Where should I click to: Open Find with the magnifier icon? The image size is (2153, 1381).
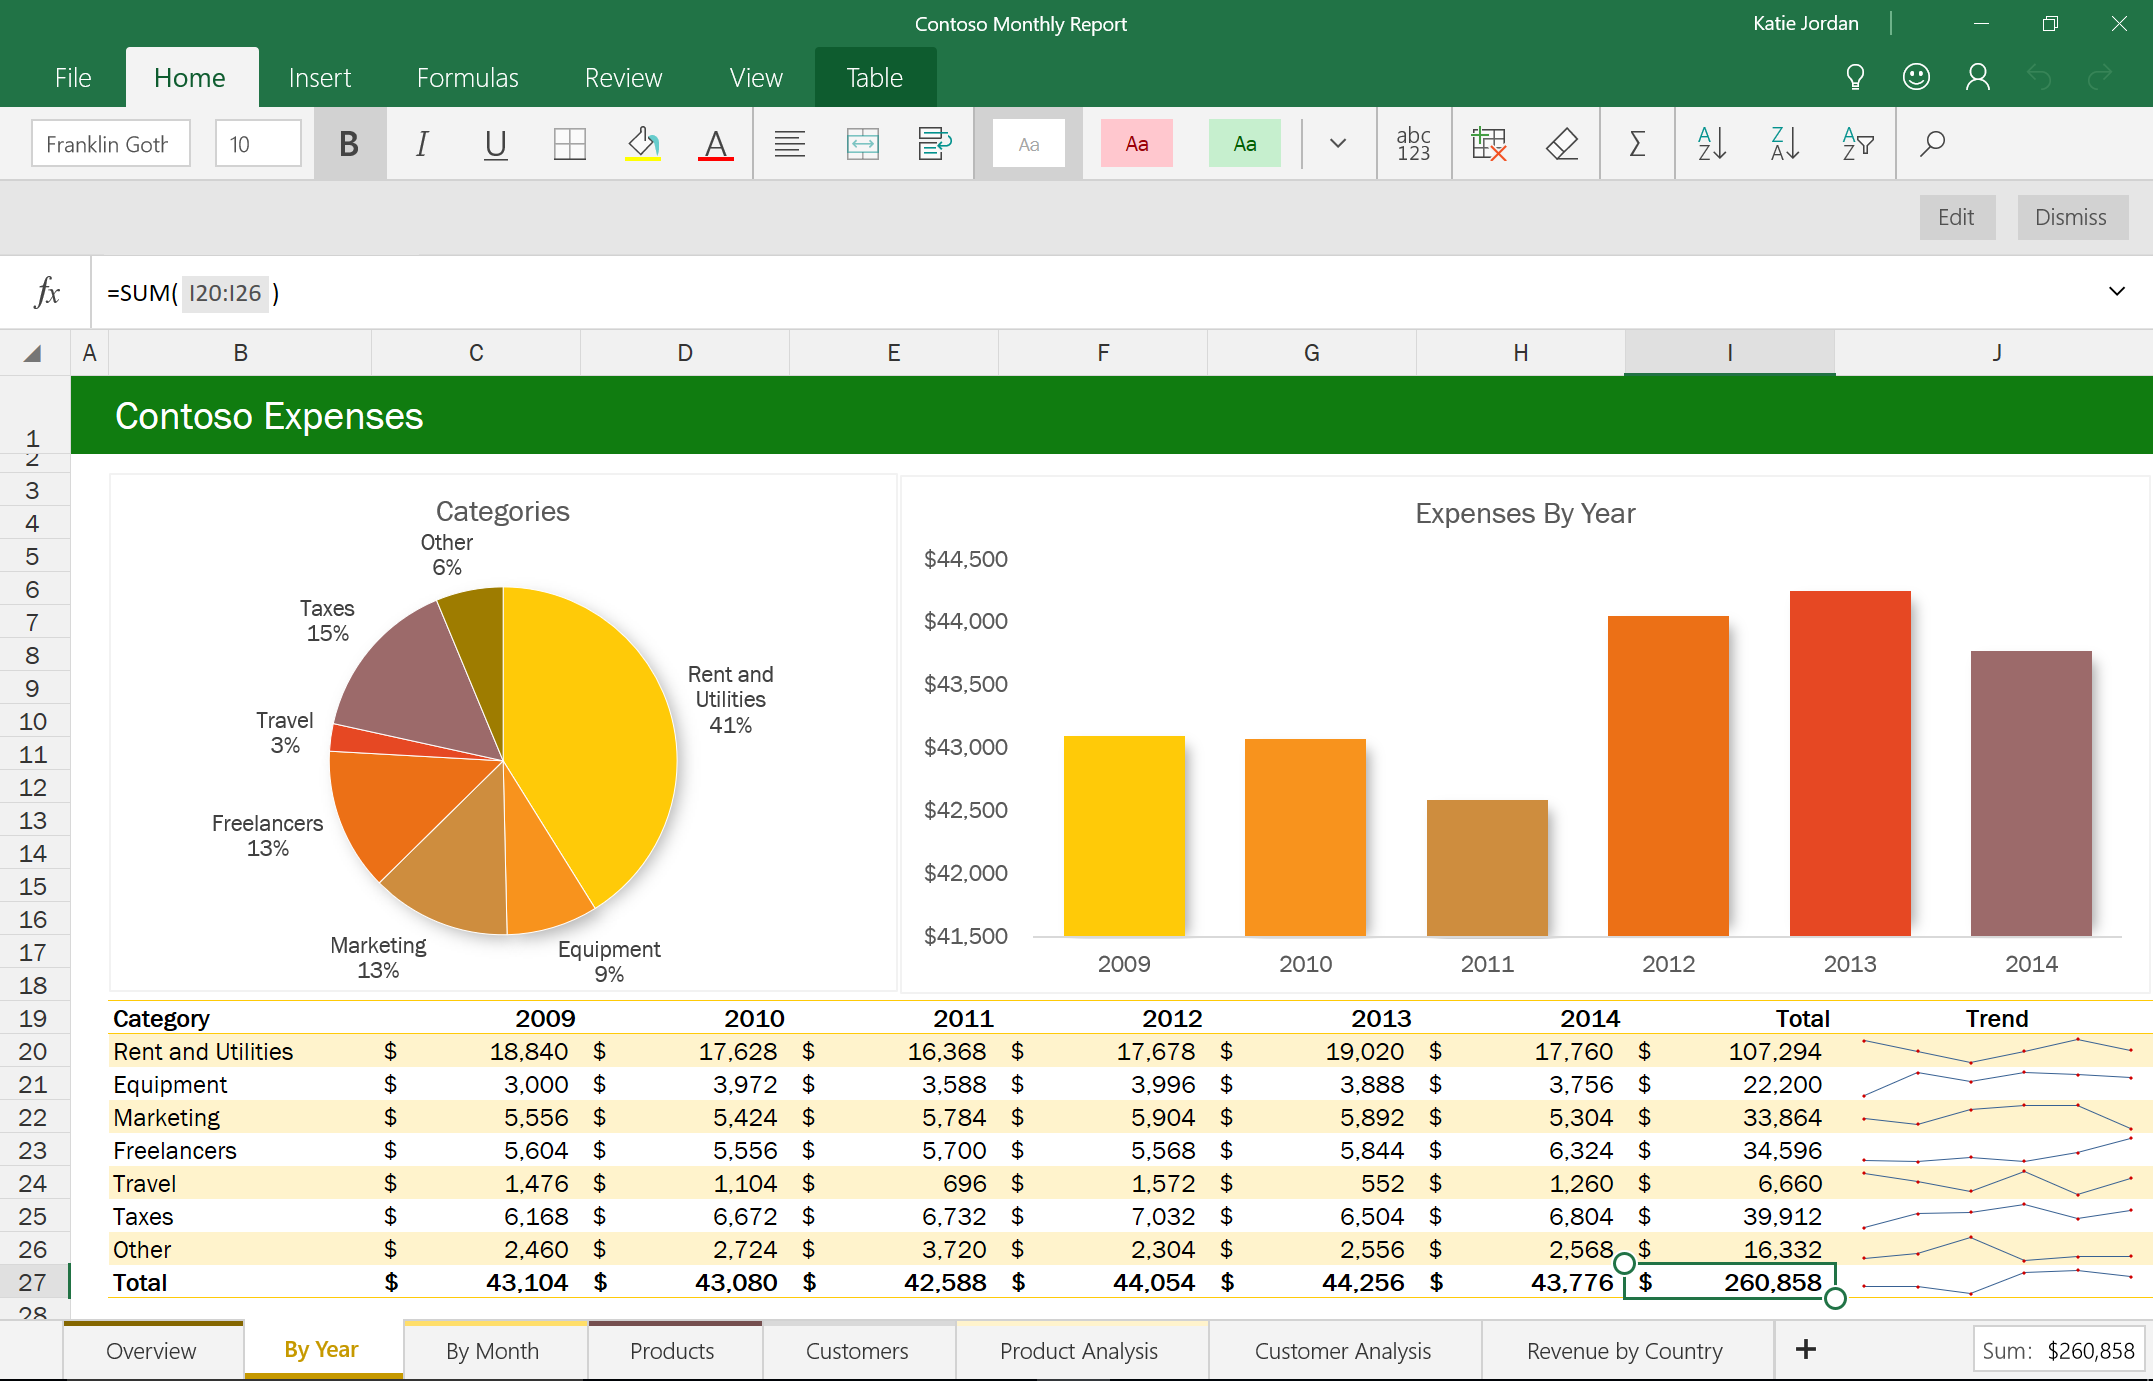[x=1932, y=143]
